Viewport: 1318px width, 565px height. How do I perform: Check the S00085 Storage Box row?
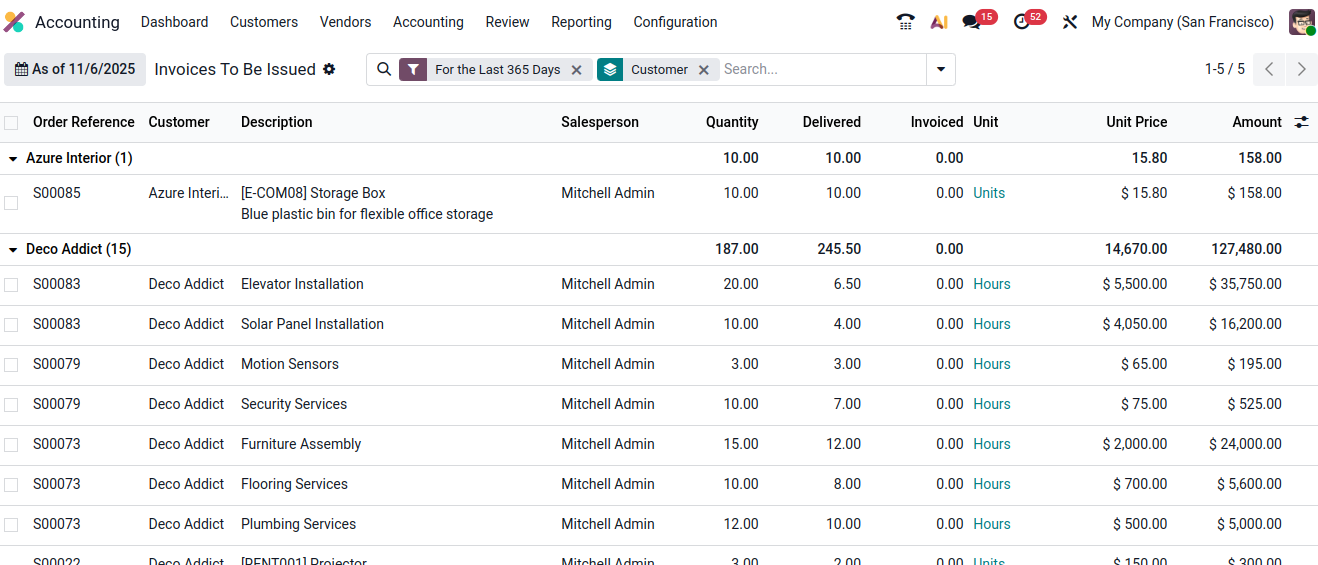11,203
